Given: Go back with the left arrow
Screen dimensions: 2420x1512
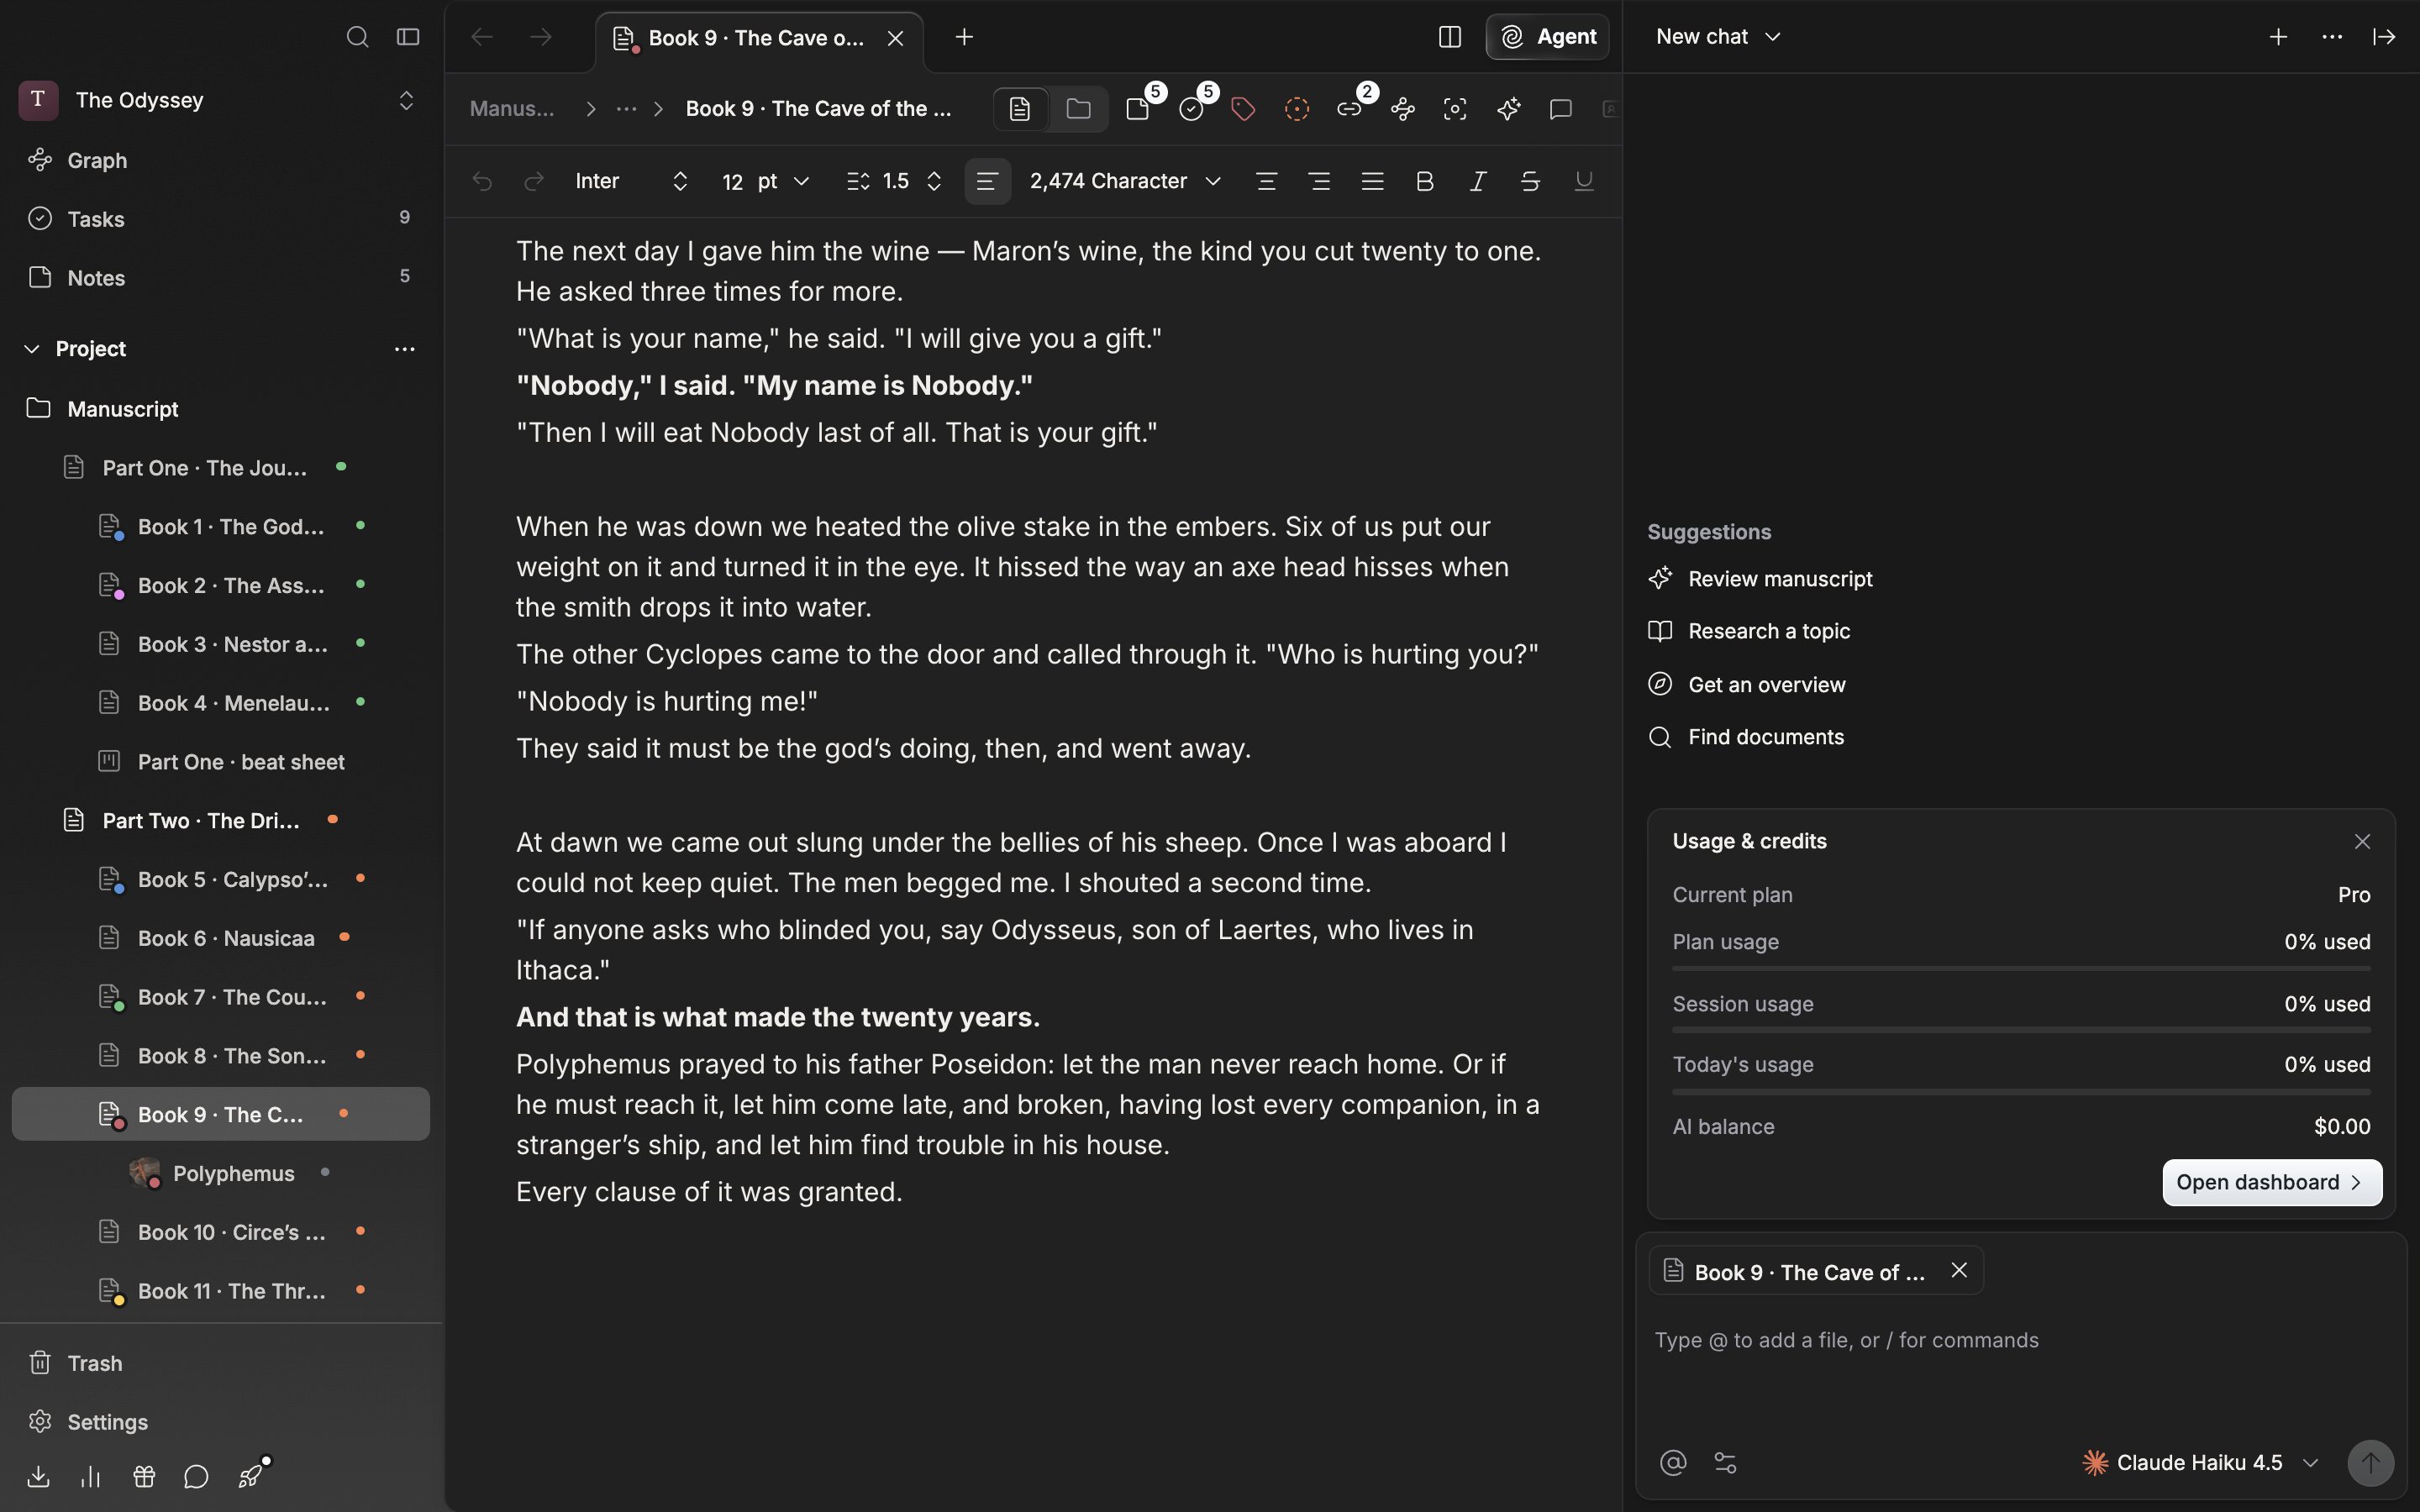Looking at the screenshot, I should coord(482,37).
